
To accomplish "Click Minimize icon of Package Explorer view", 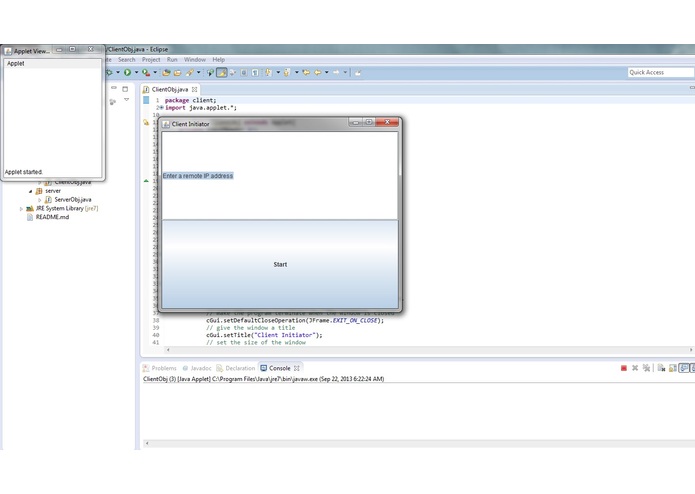I will pyautogui.click(x=114, y=88).
